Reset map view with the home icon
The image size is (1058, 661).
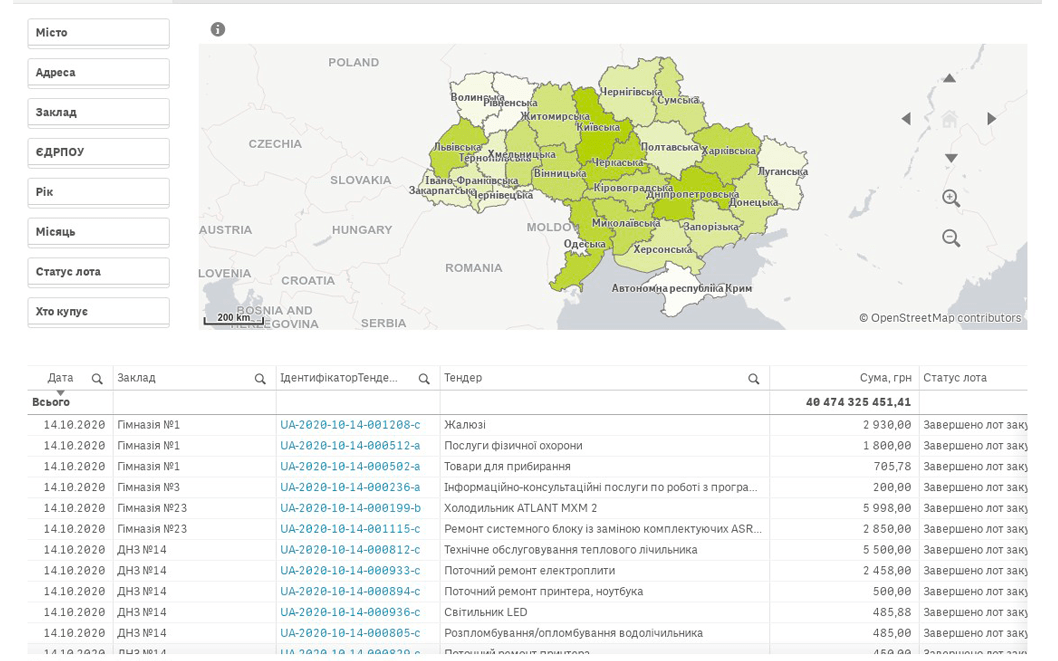[x=949, y=118]
